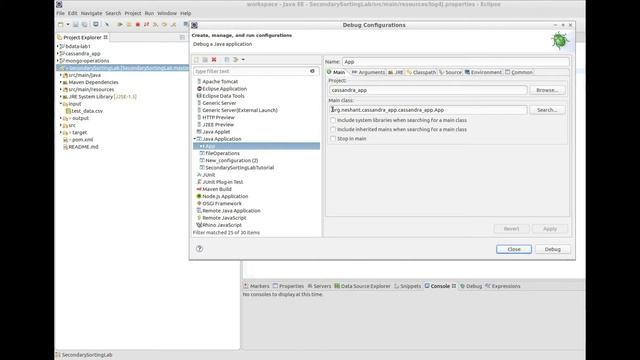Open the Markers view tab
Image resolution: width=640 pixels, height=360 pixels.
click(256, 286)
